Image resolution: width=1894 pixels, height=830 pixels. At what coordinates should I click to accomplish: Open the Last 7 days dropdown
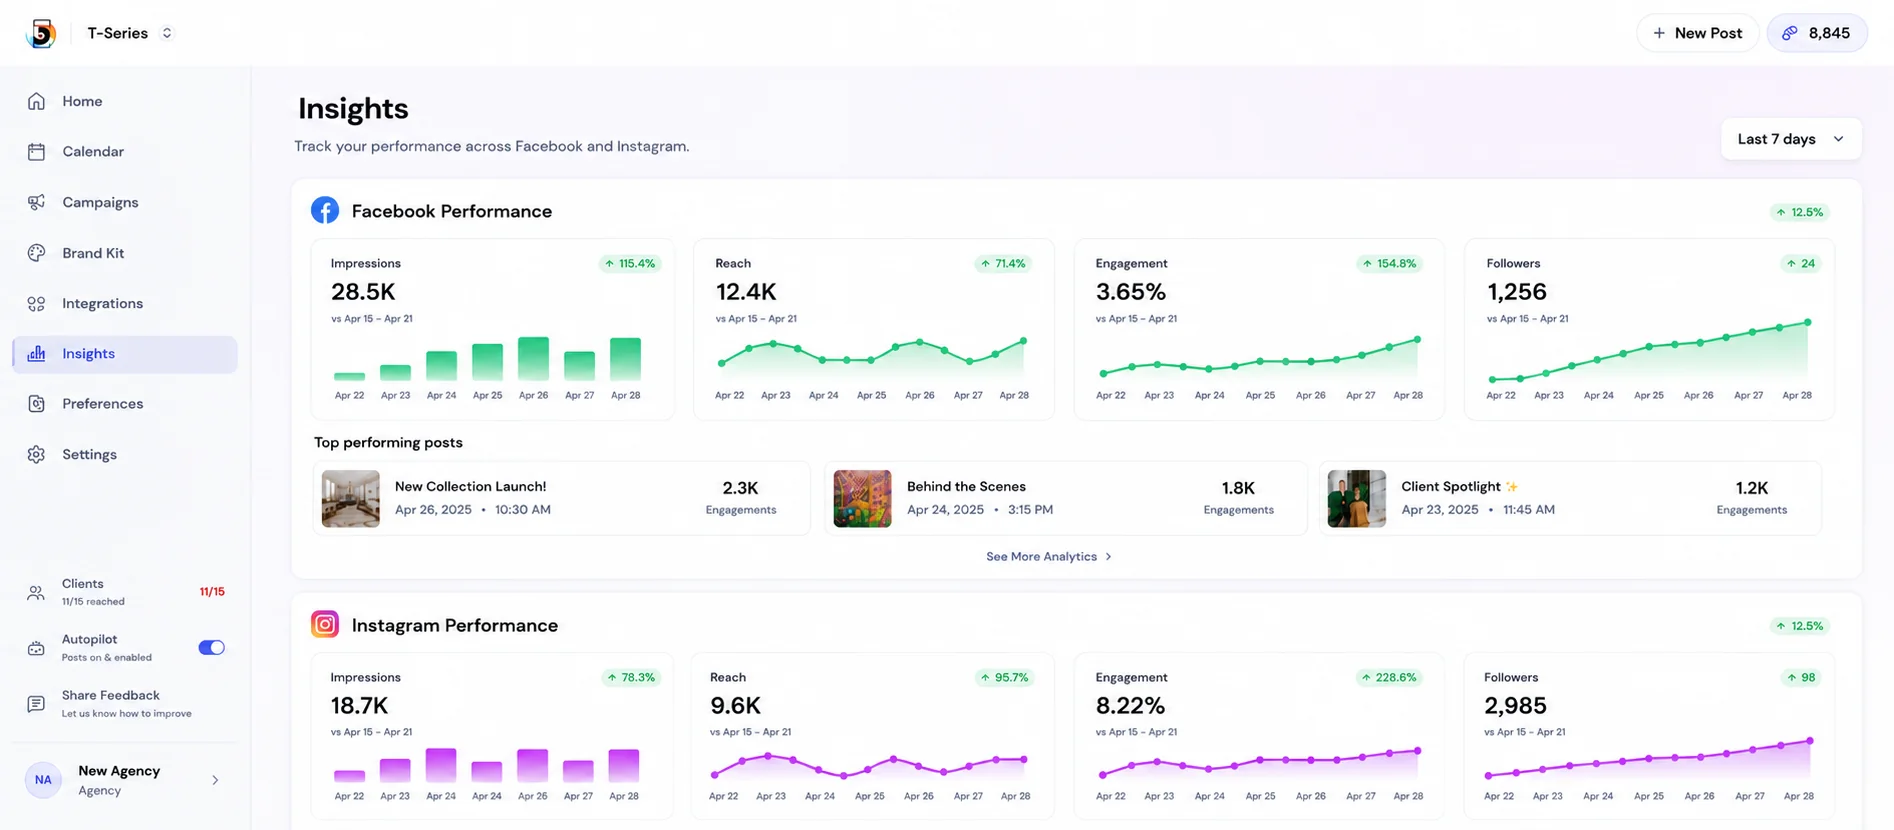coord(1790,139)
